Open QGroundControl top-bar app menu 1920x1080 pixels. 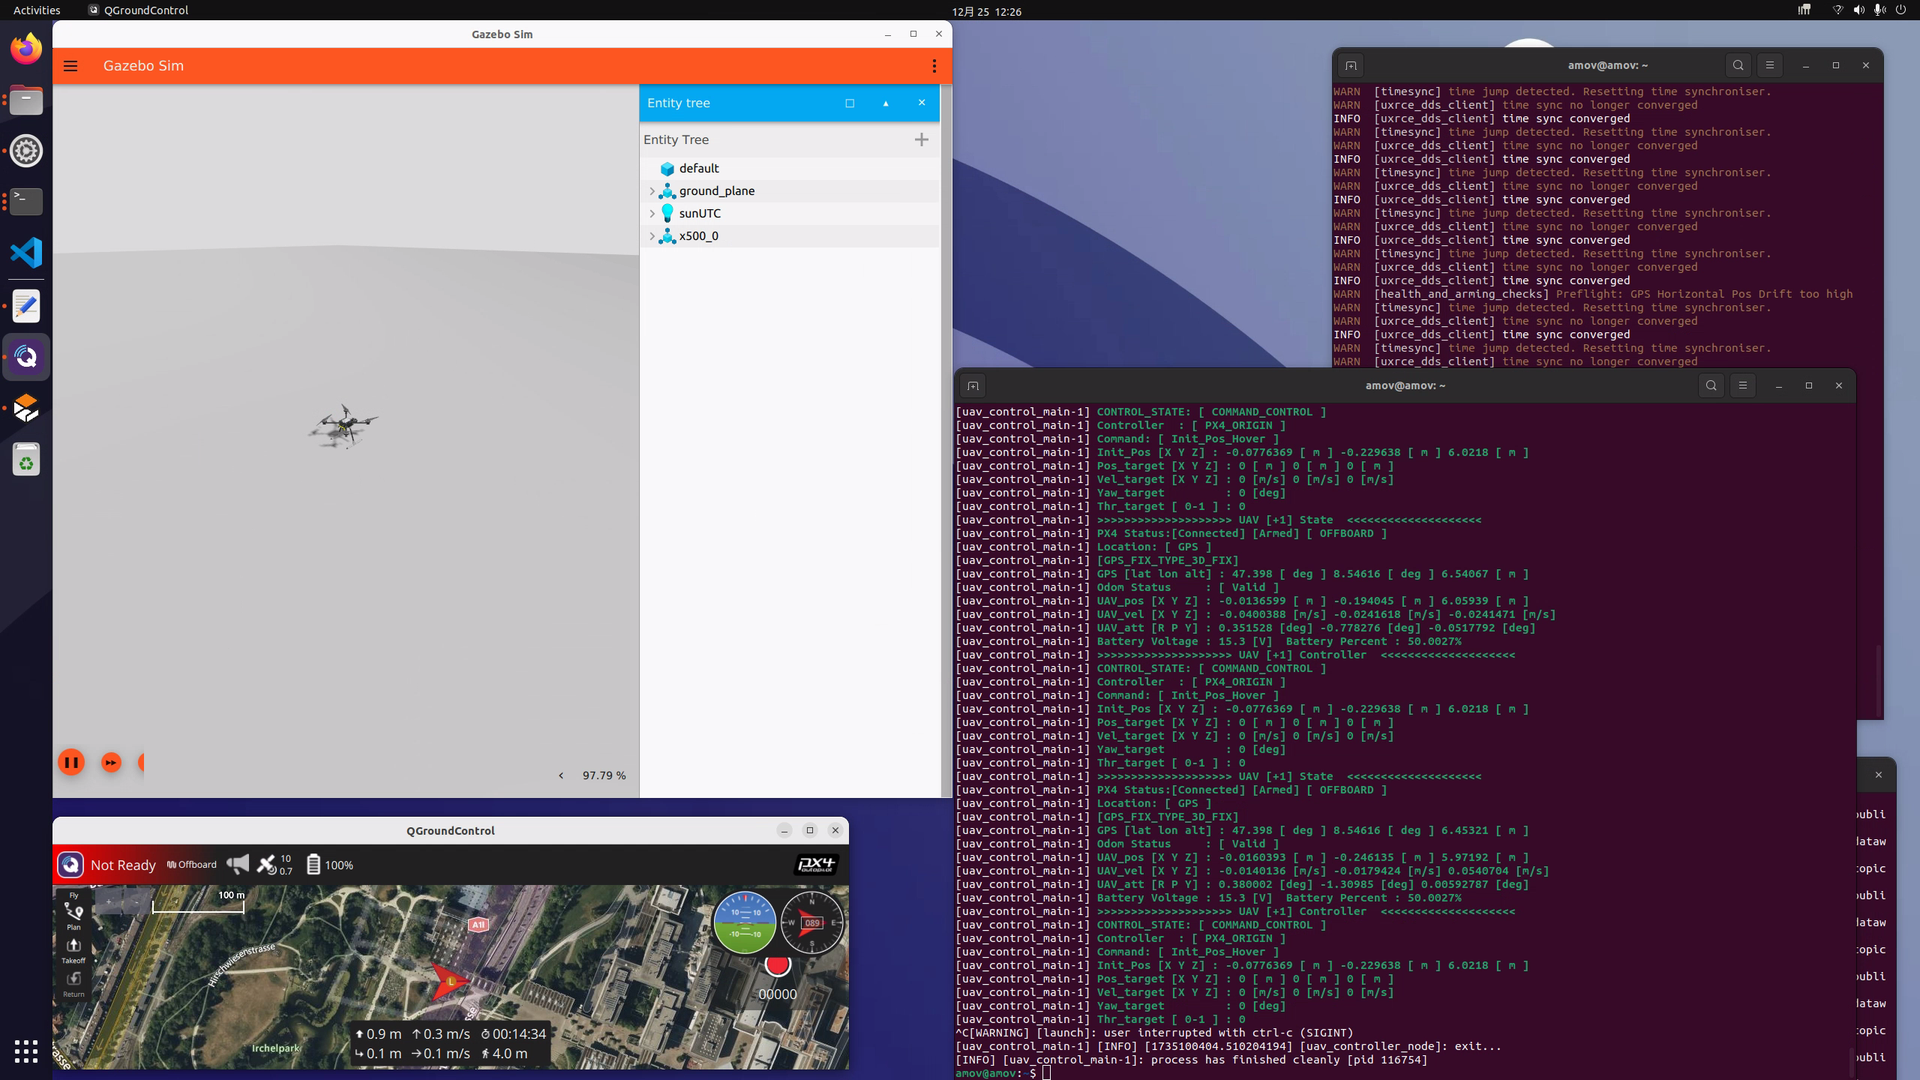pos(139,10)
